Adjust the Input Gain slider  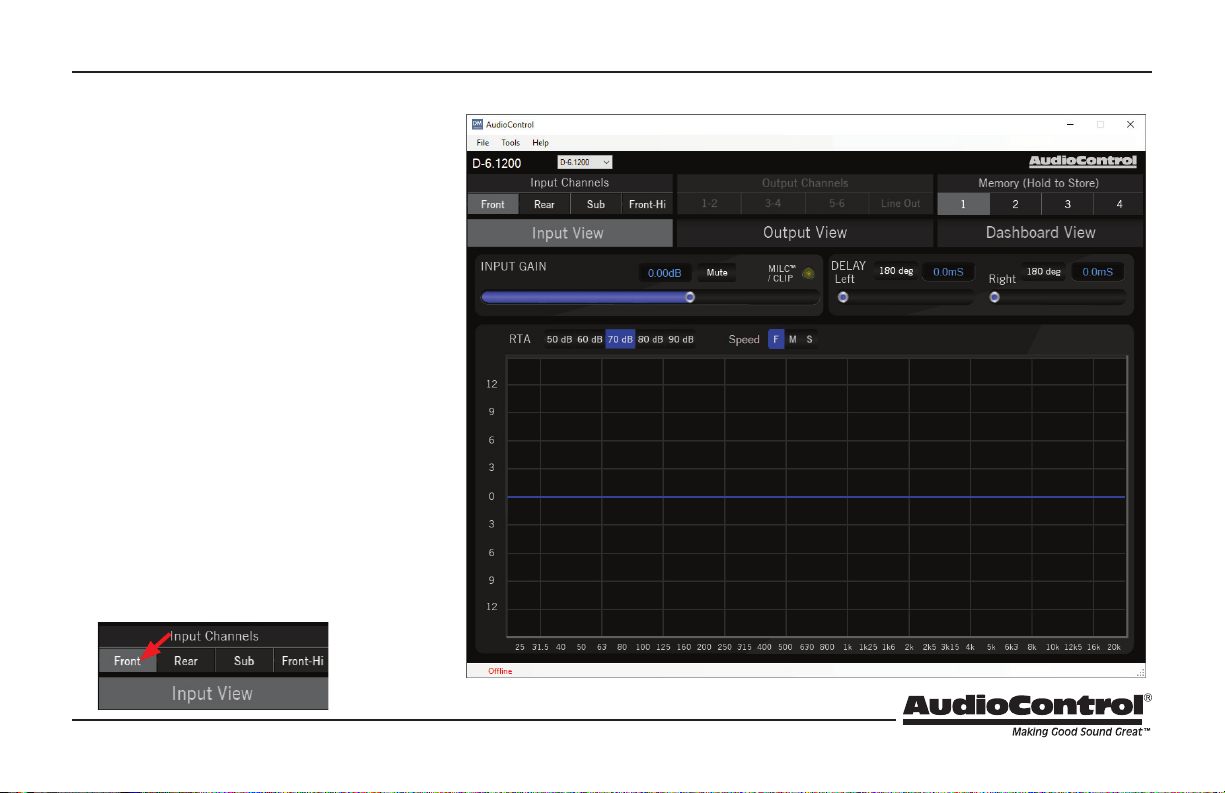[650, 297]
